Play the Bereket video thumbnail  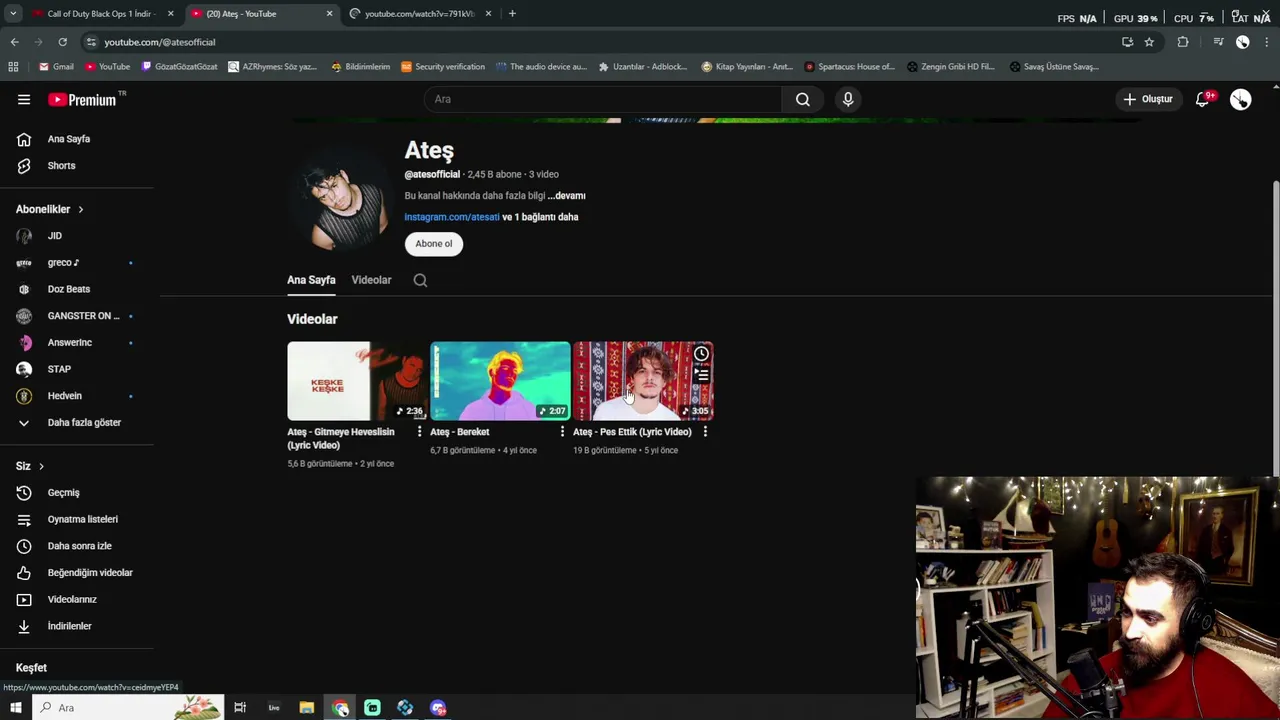[500, 381]
